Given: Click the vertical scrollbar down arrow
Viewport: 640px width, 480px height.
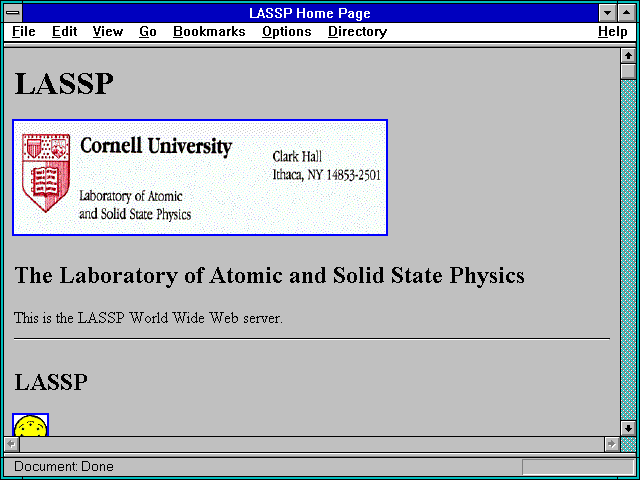Looking at the screenshot, I should [628, 428].
